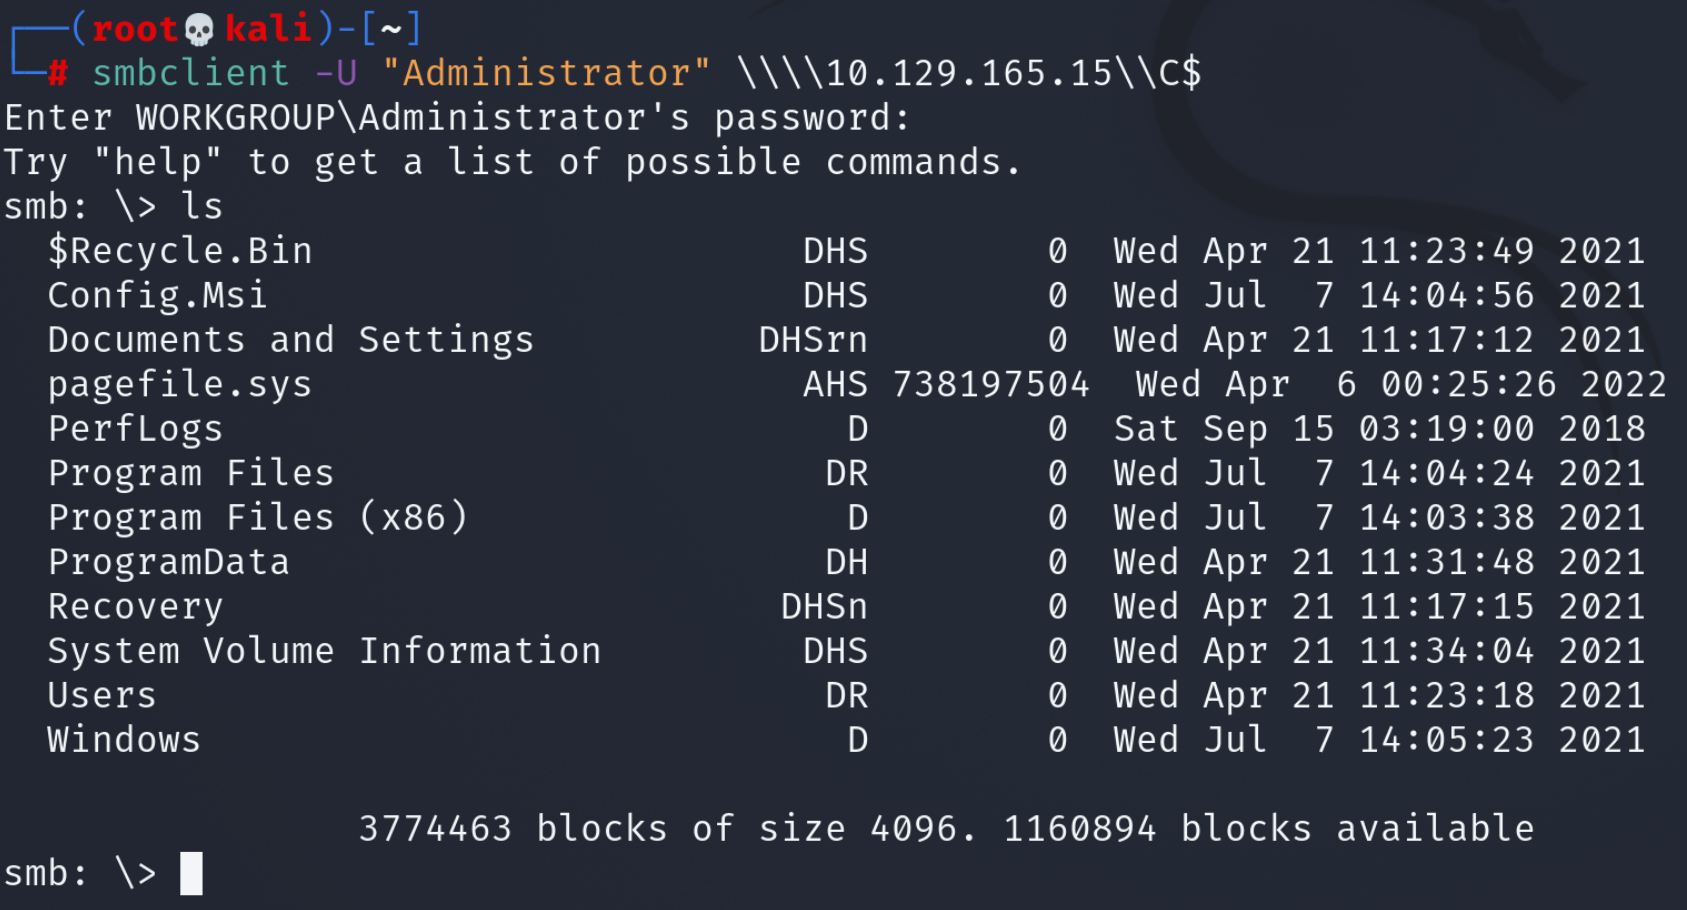
Task: Click the PerfLogs folder name
Action: (x=136, y=429)
